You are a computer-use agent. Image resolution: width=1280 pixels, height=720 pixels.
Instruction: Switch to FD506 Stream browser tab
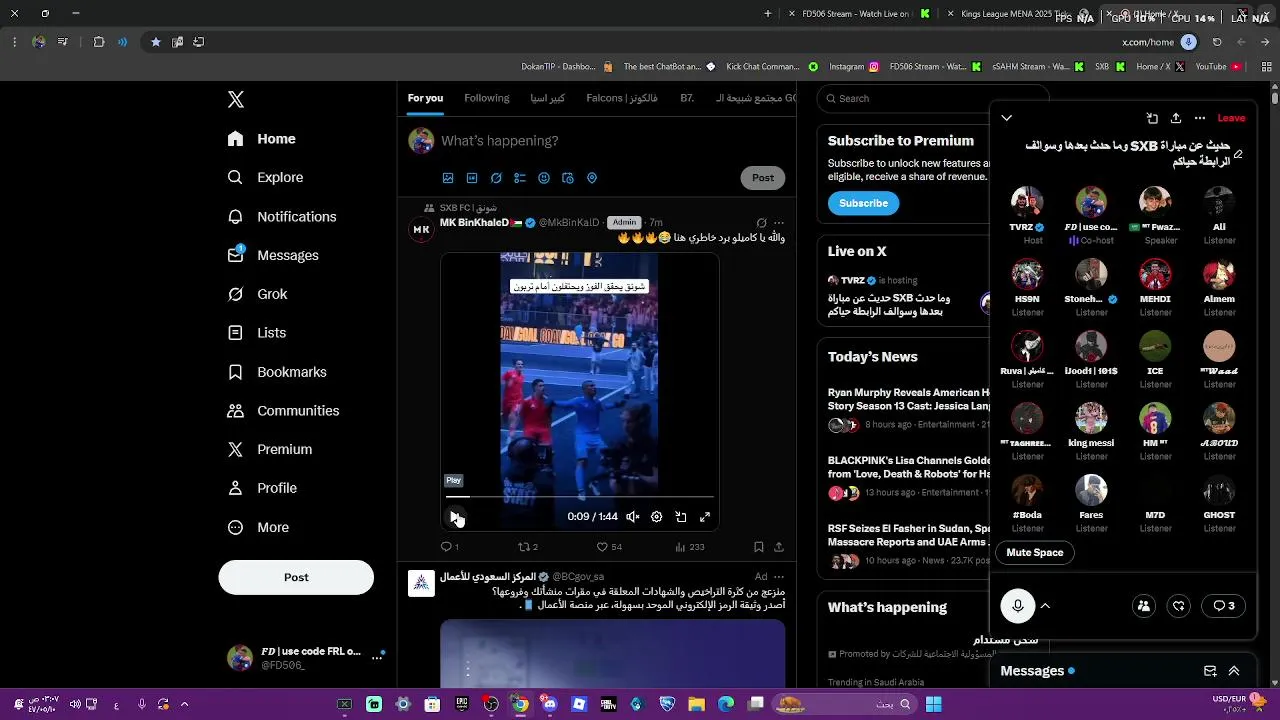tap(858, 14)
